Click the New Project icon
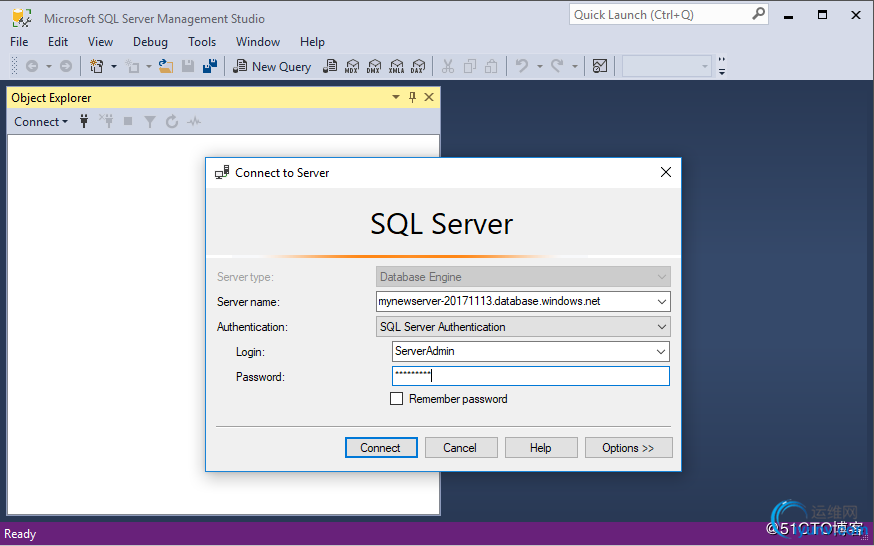Viewport: 874px width, 546px height. (x=96, y=66)
